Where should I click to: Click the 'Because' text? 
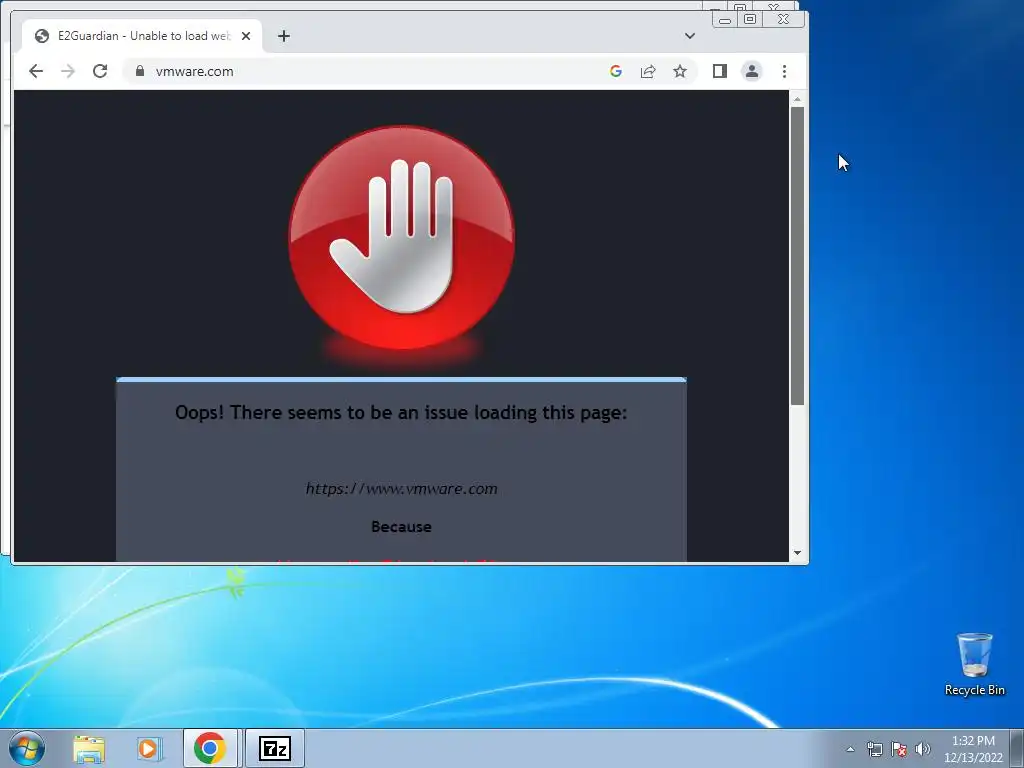coord(401,526)
